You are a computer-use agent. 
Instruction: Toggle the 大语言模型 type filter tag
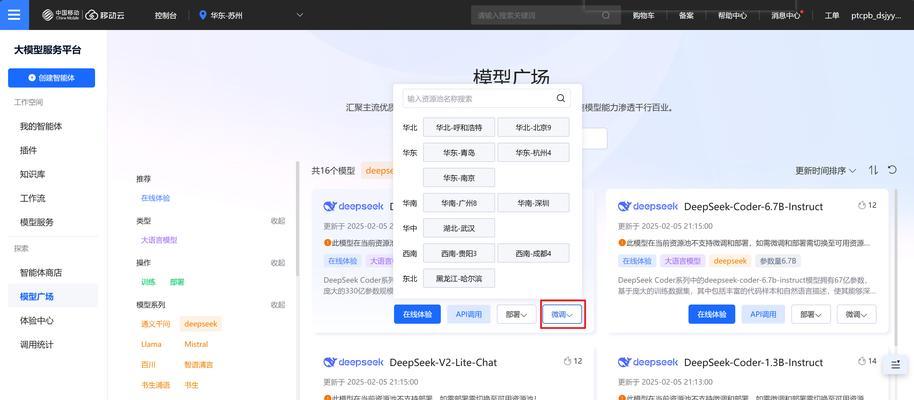pos(159,240)
